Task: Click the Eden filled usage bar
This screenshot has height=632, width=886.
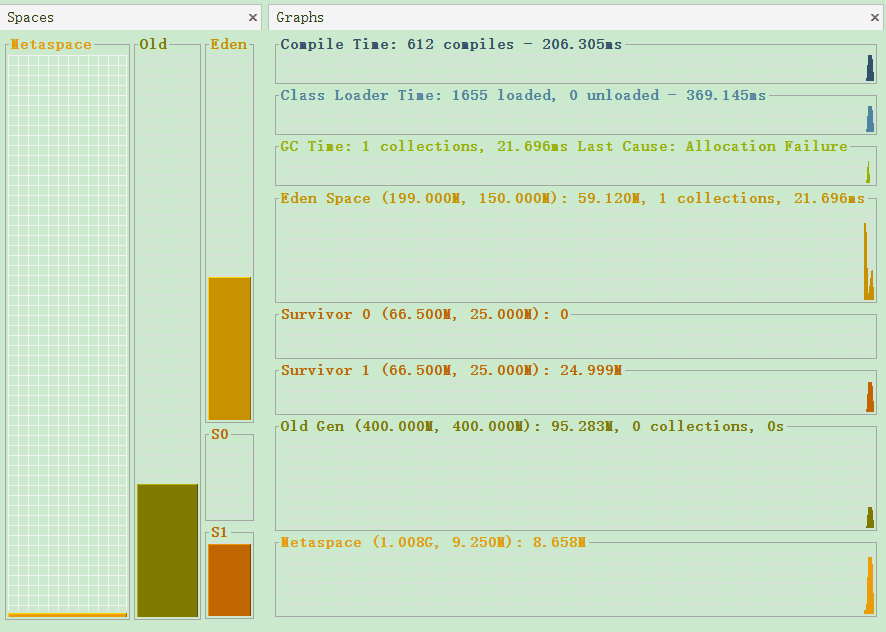Action: point(229,349)
